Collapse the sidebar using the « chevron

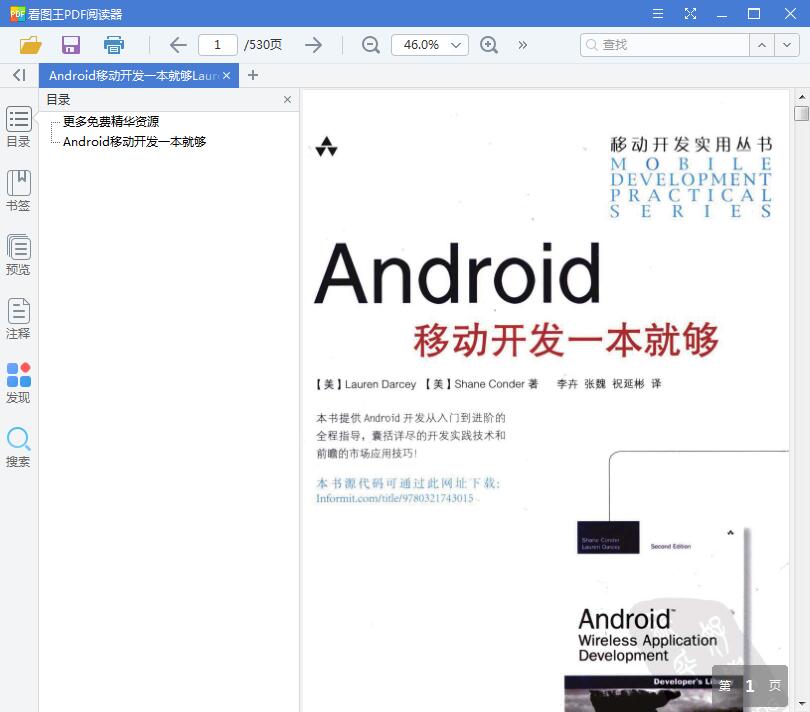click(18, 75)
